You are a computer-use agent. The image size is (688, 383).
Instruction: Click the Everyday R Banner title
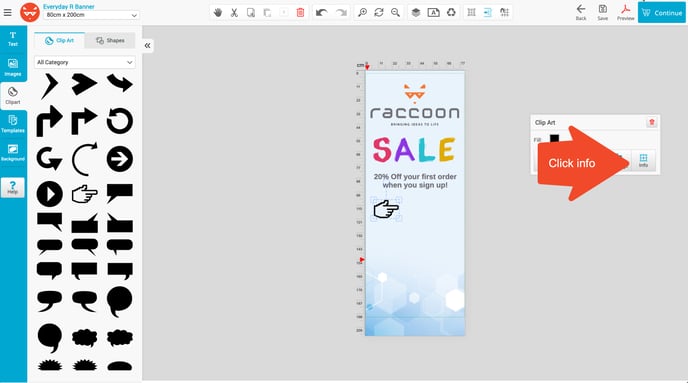click(68, 6)
